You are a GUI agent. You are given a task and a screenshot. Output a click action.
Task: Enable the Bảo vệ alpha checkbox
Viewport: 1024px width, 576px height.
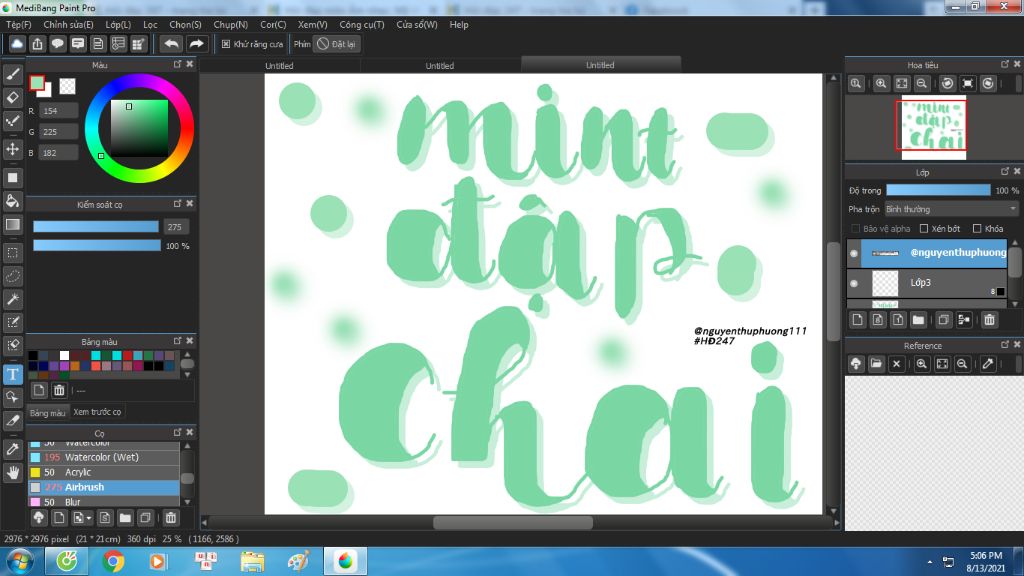(x=855, y=229)
